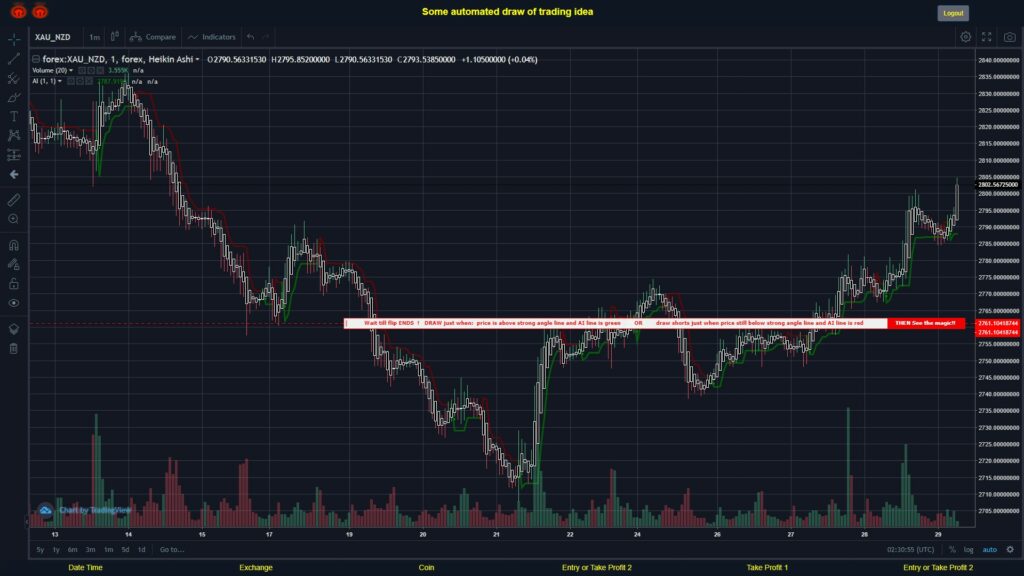Click the Logout button
Screen dimensions: 1024x576
(x=953, y=13)
